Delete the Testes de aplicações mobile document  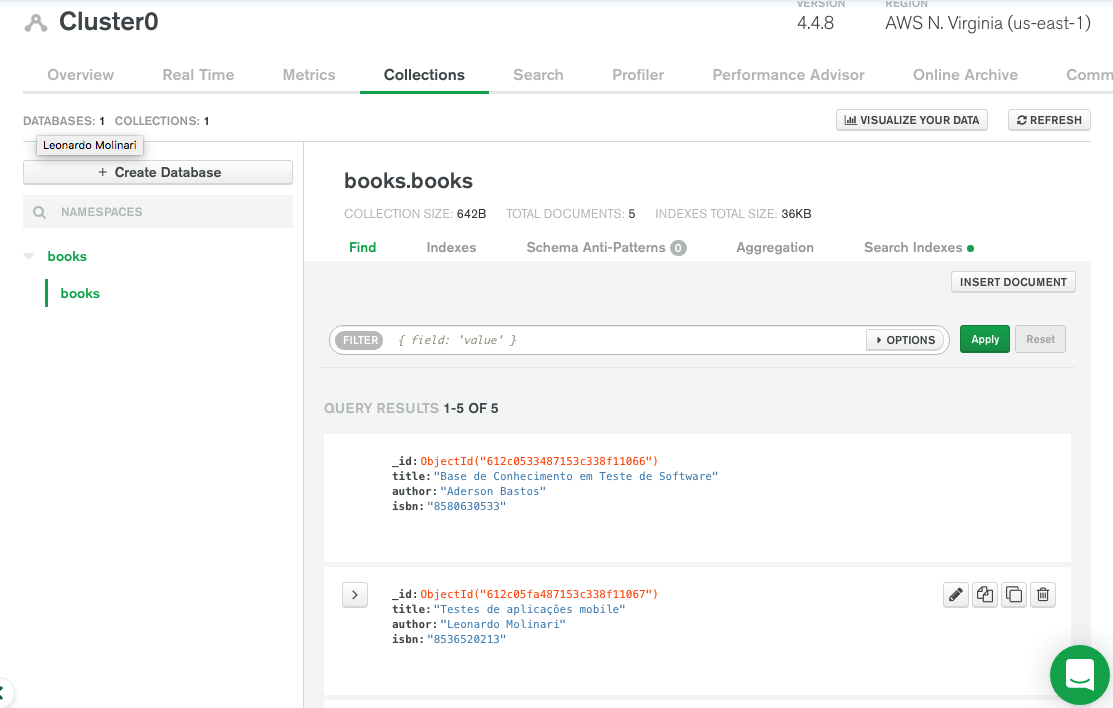(x=1043, y=594)
